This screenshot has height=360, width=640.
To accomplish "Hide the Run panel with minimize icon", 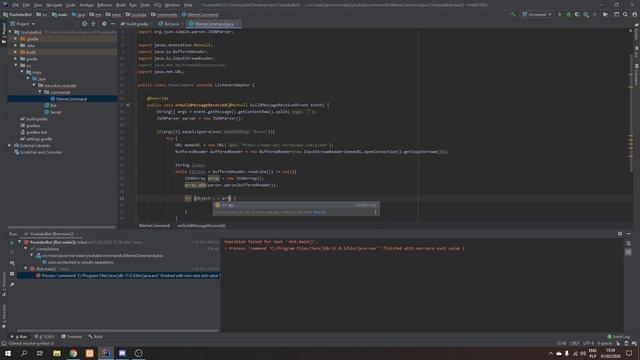I will (x=629, y=234).
